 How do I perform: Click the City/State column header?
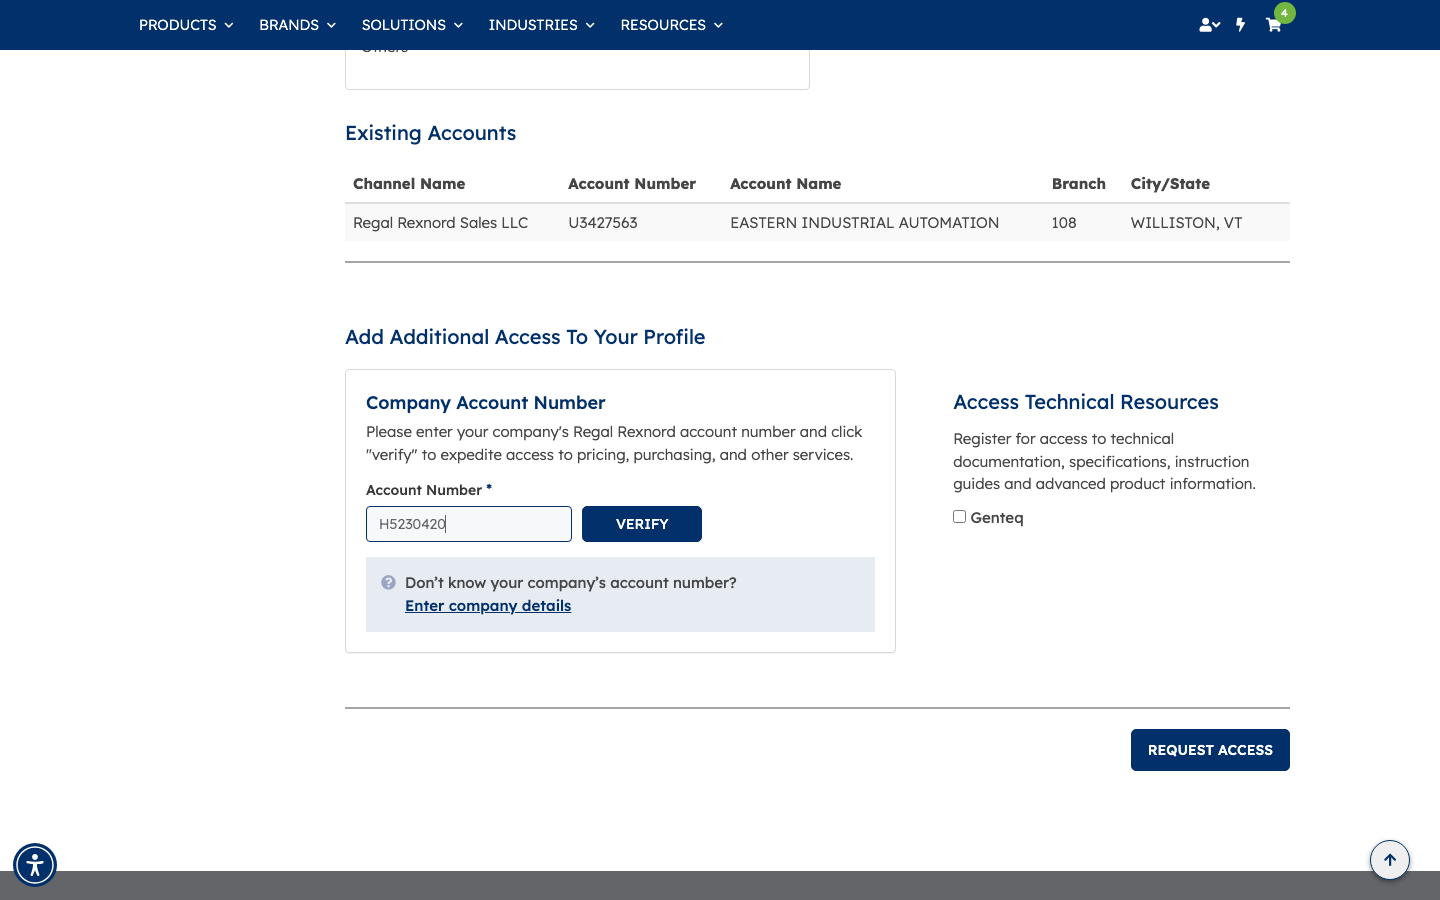(1170, 184)
